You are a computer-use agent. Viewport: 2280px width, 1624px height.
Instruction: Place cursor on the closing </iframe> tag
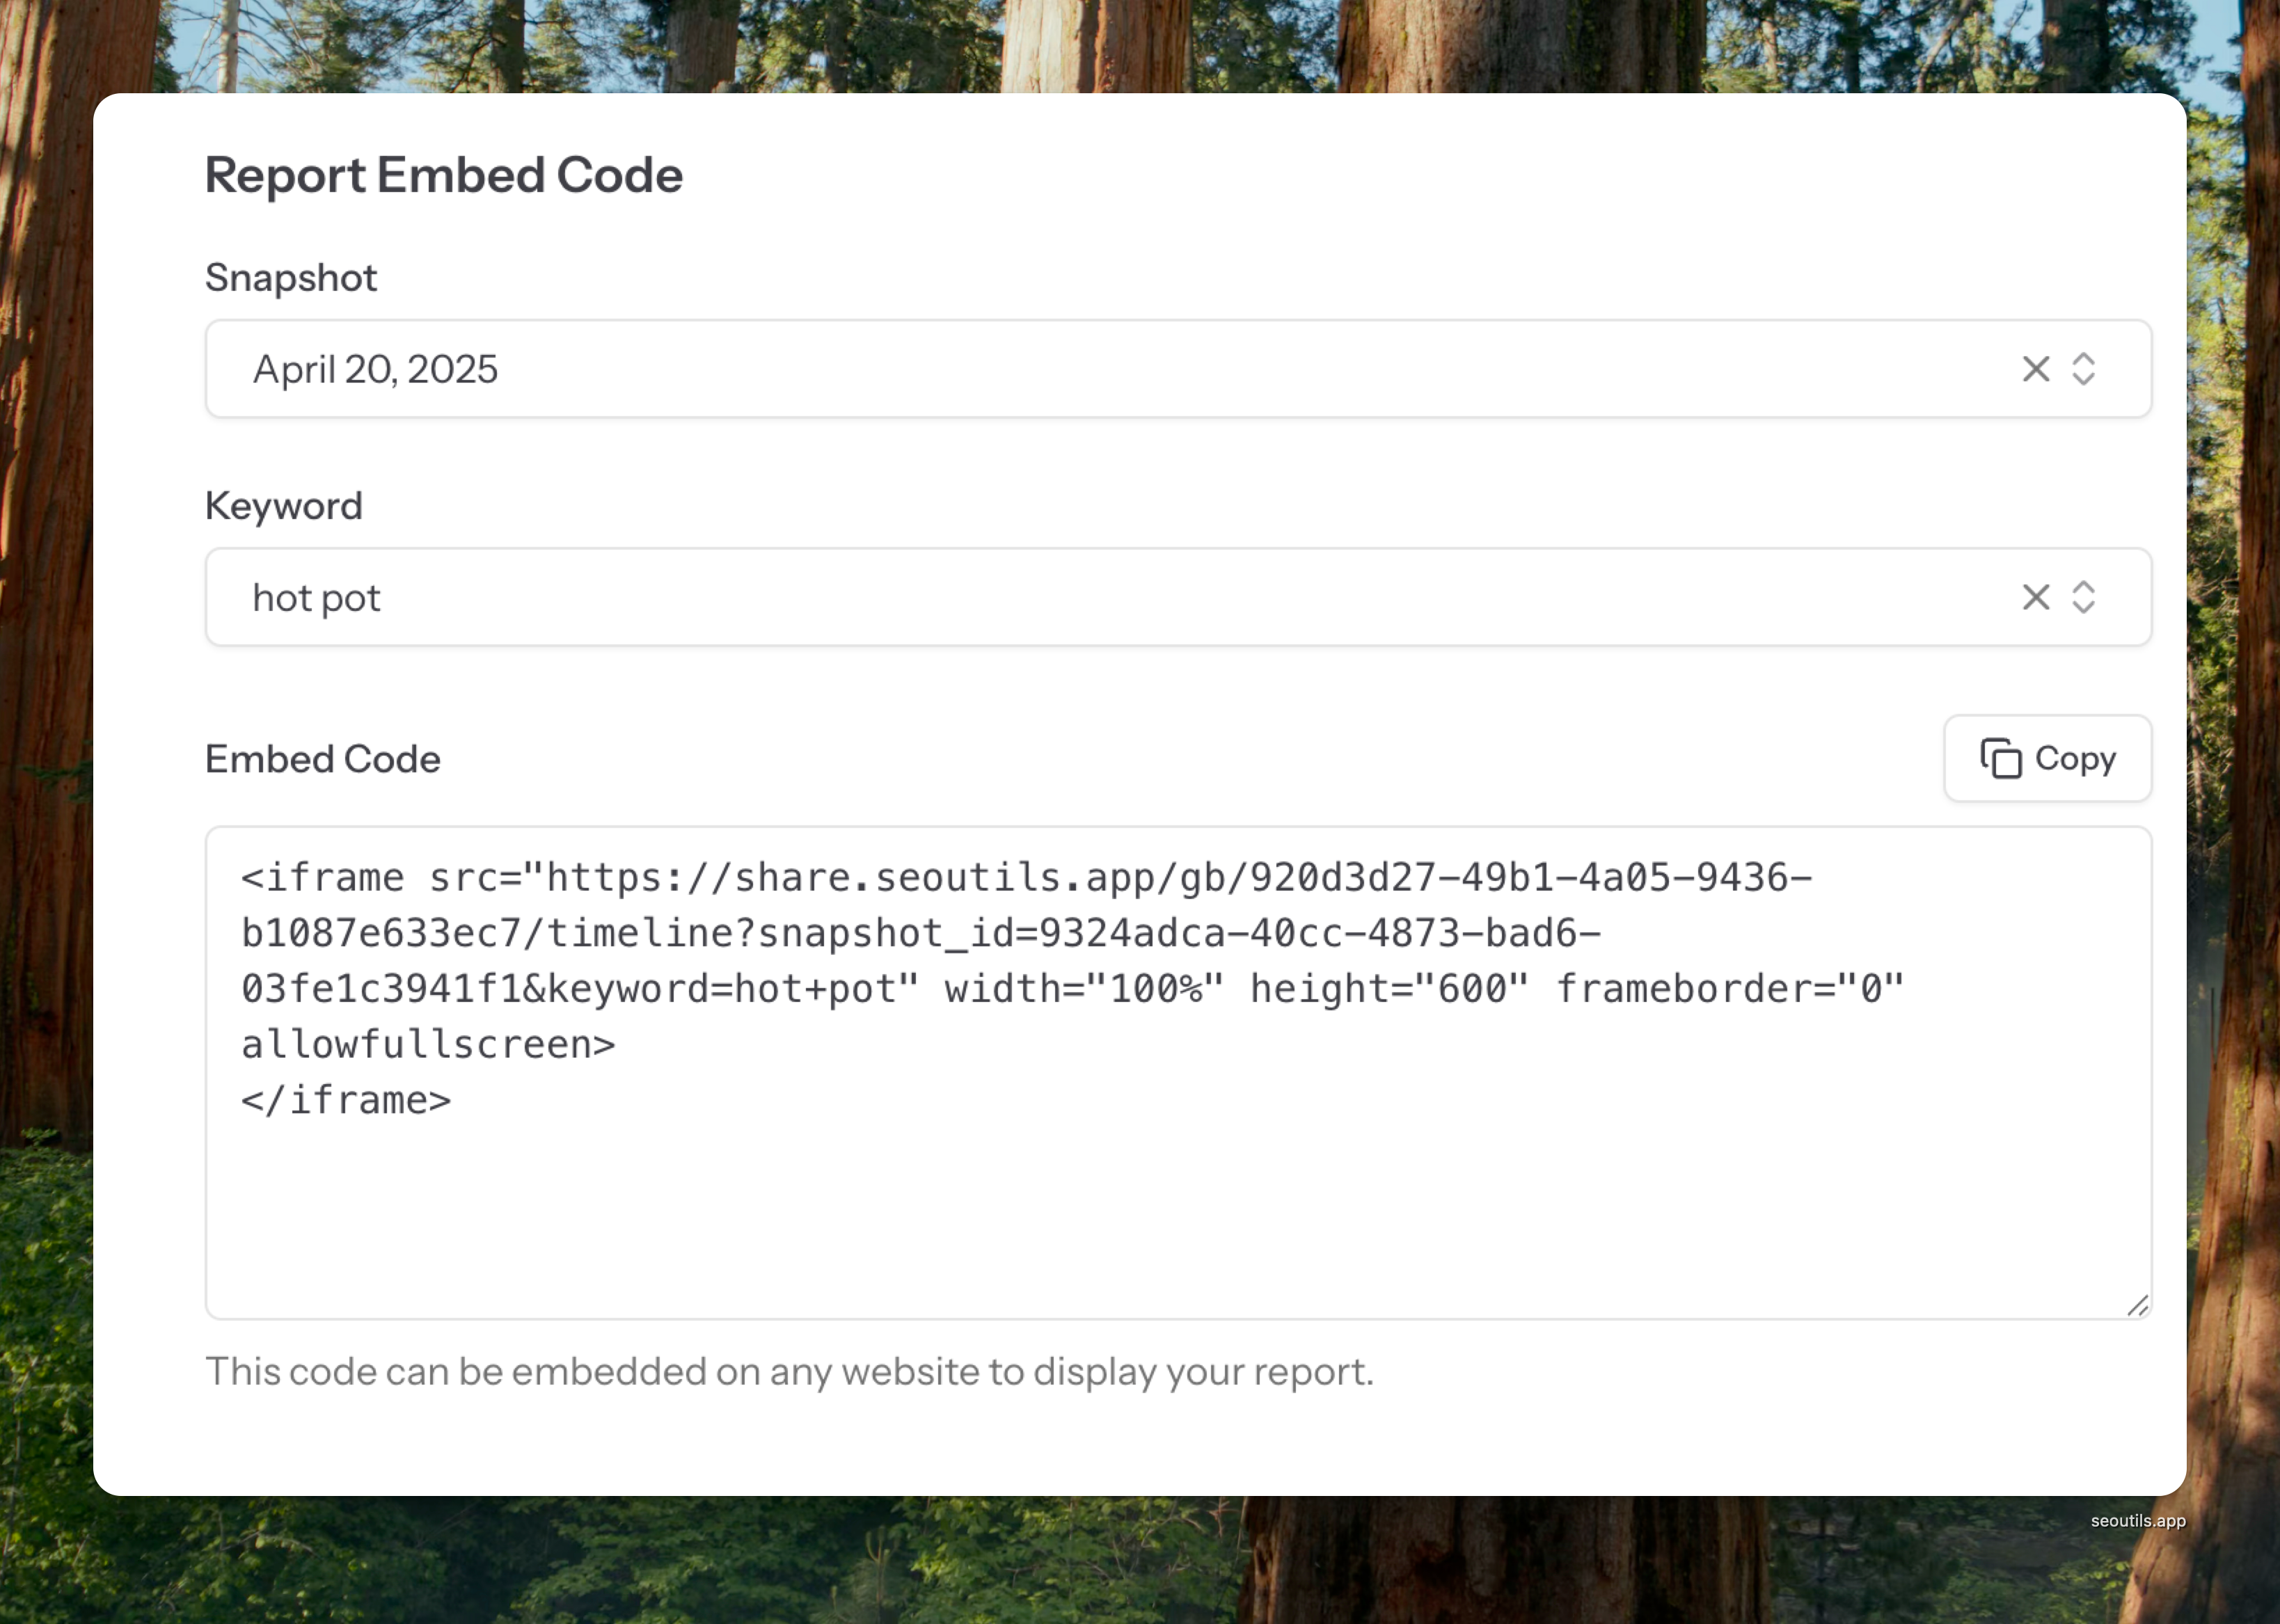(x=346, y=1100)
